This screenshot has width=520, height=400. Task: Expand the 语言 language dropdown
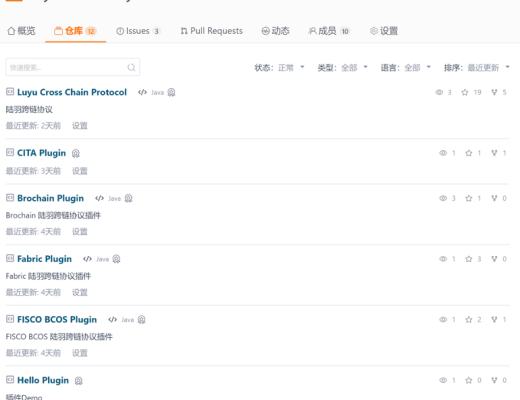pyautogui.click(x=406, y=68)
